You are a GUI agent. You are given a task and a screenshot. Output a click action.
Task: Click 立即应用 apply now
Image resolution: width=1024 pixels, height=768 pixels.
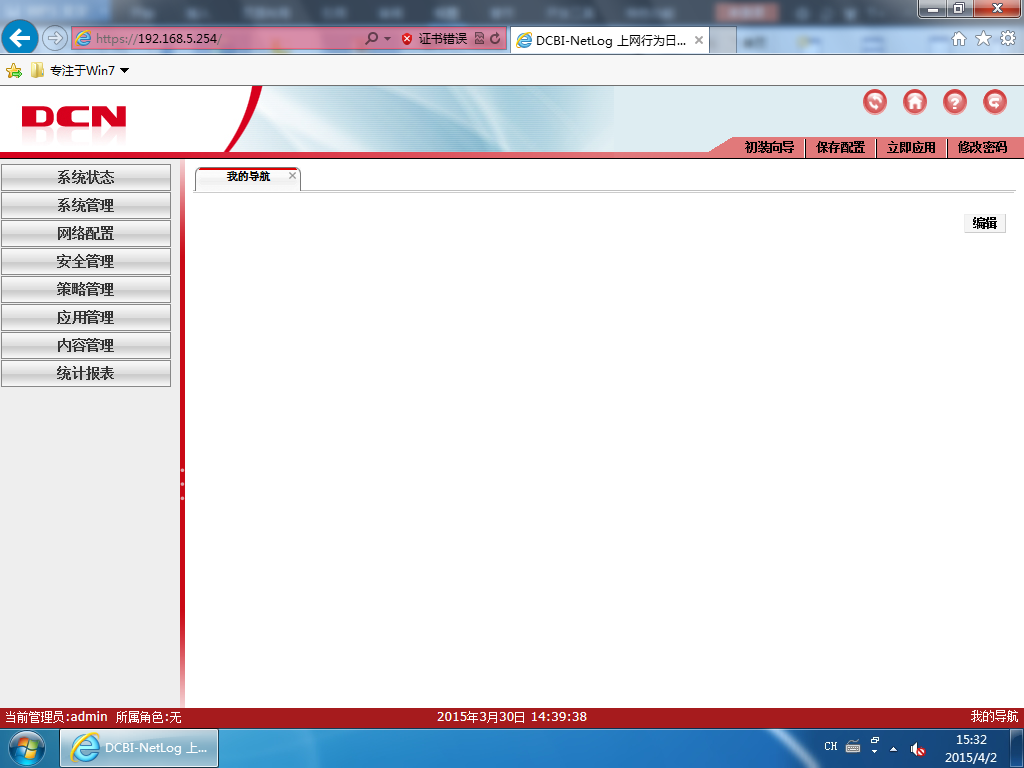point(911,148)
